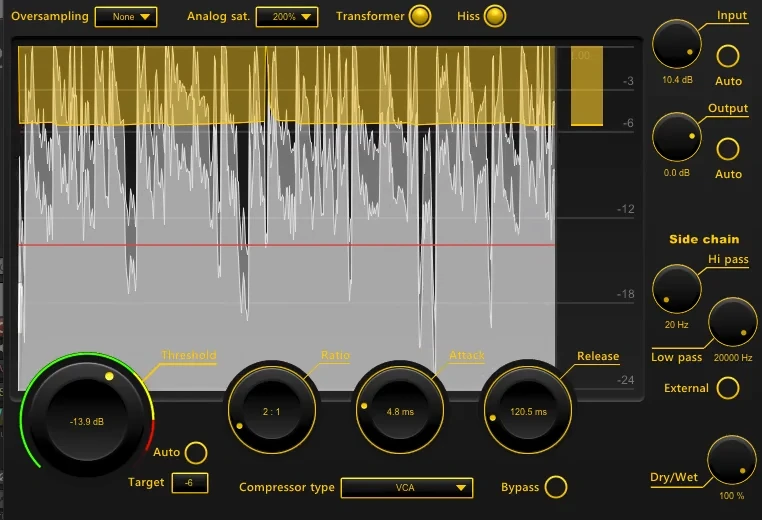
Task: Enable Auto for the Output gain
Action: [727, 149]
